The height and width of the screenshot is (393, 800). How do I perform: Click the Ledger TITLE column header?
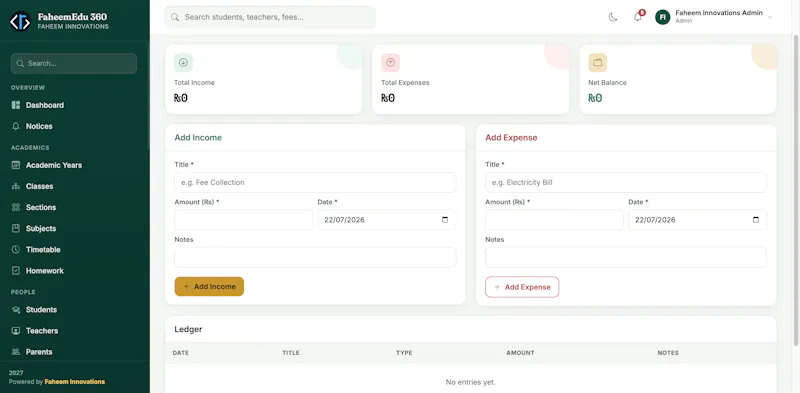(291, 353)
